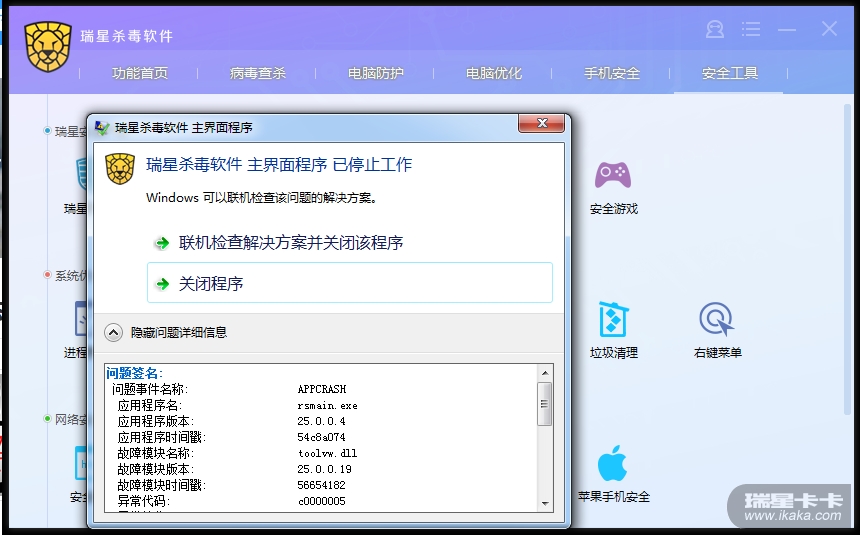Click details list scroll up arrow

coord(545,373)
